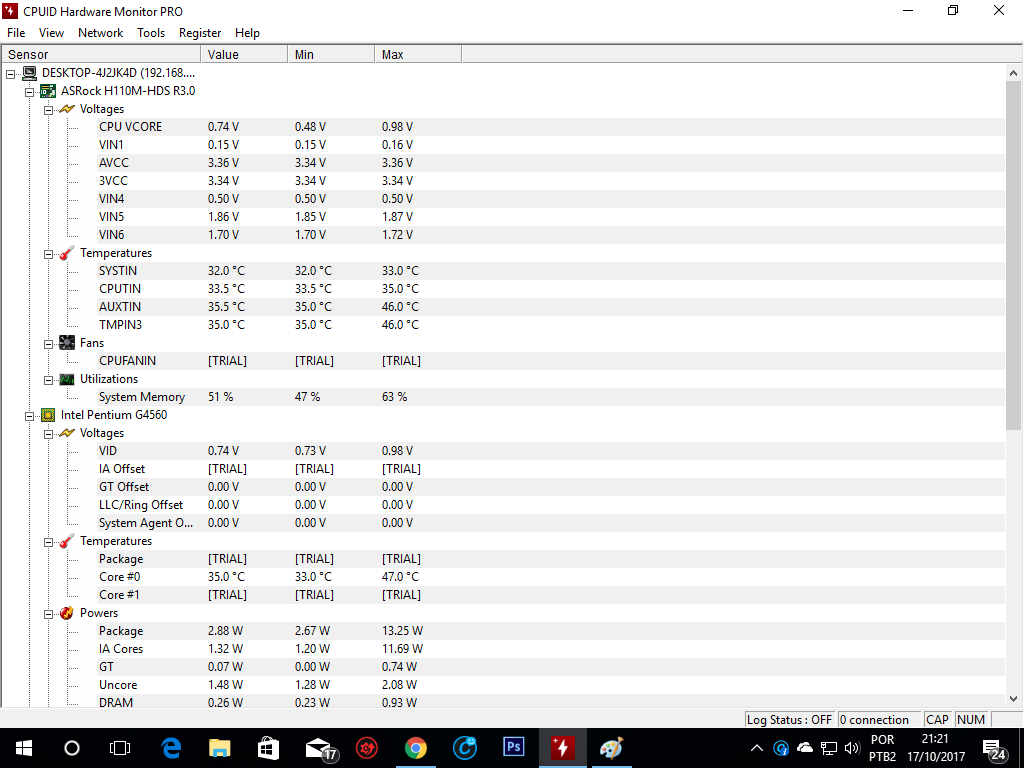This screenshot has height=768, width=1024.
Task: Open the Tools menu
Action: (151, 33)
